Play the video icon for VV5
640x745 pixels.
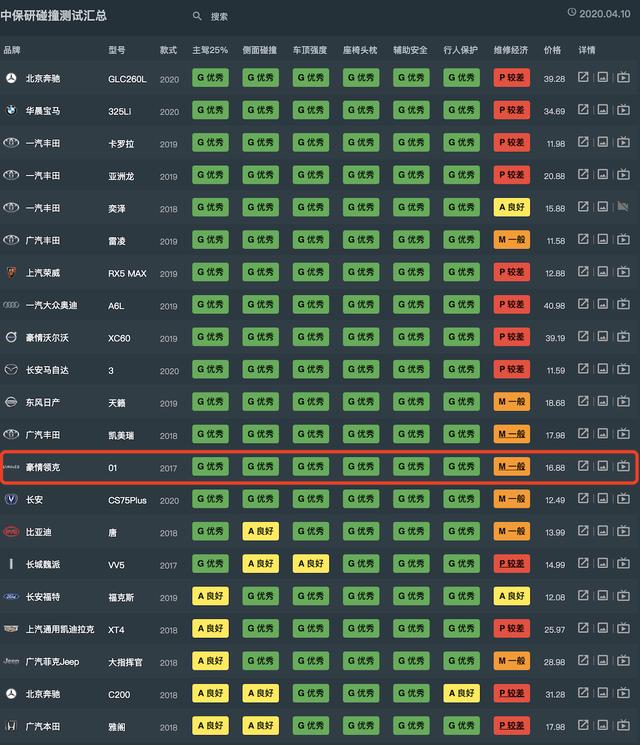point(623,564)
